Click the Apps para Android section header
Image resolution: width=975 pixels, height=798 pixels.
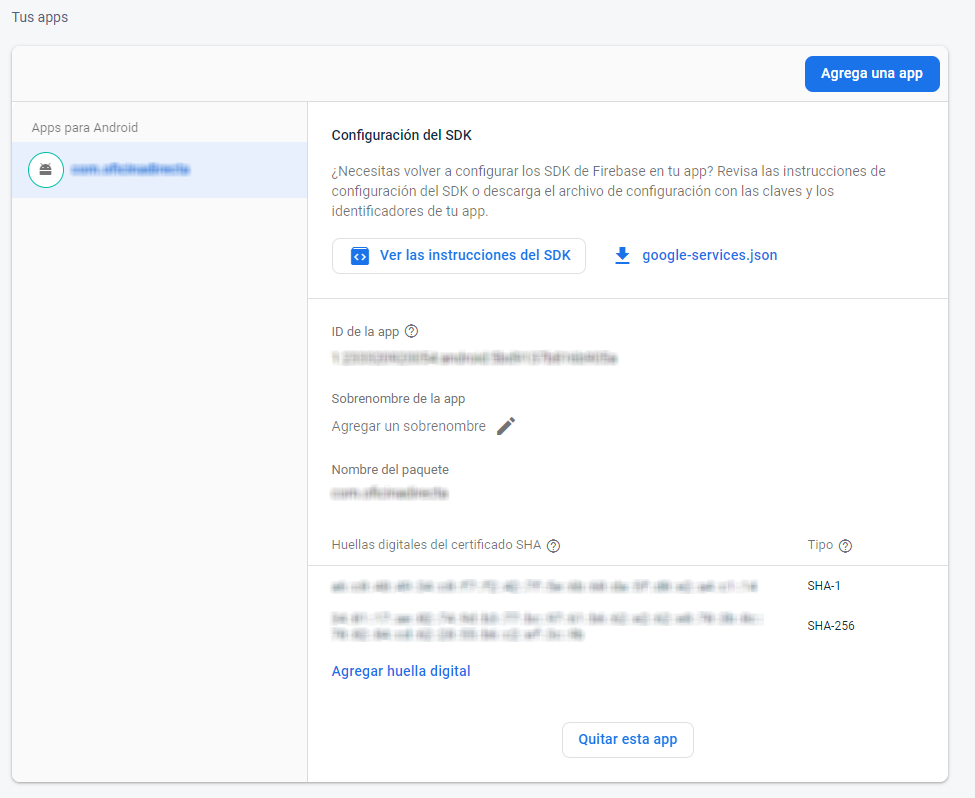tap(85, 128)
